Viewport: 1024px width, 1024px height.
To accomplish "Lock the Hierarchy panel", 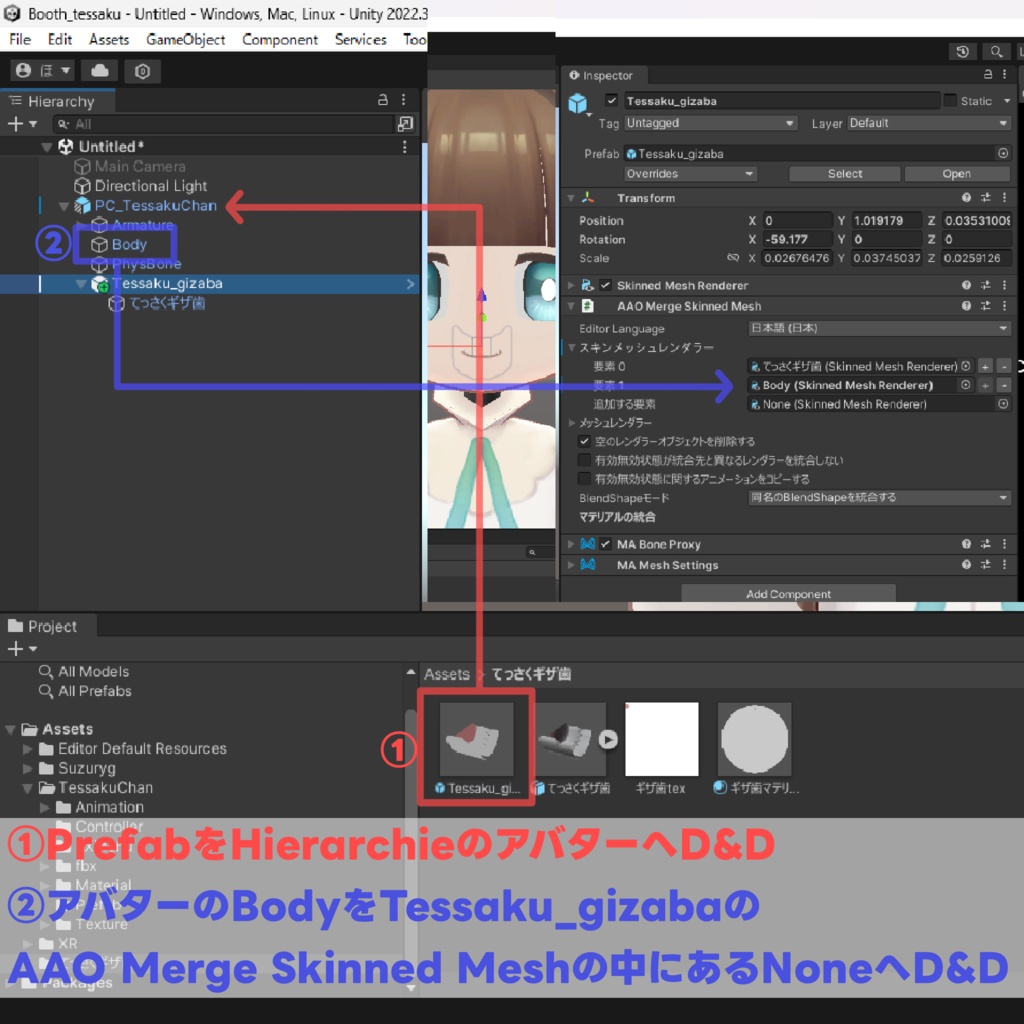I will coord(383,100).
